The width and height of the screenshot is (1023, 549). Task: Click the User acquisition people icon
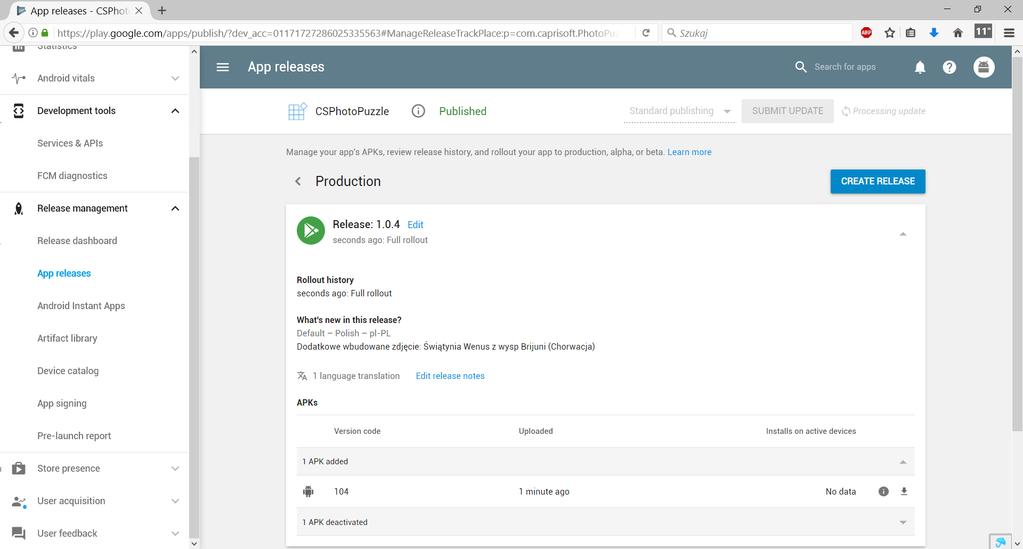click(x=18, y=501)
